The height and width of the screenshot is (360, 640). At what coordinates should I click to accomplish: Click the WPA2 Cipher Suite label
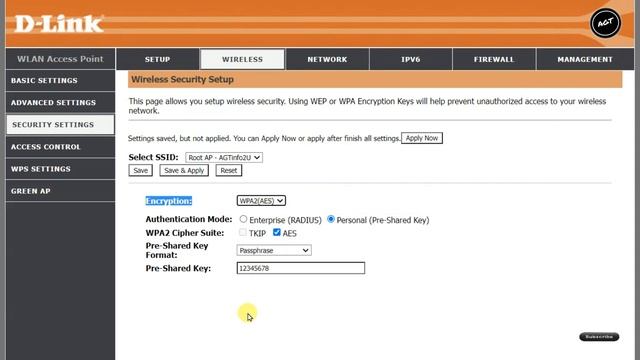(x=184, y=233)
